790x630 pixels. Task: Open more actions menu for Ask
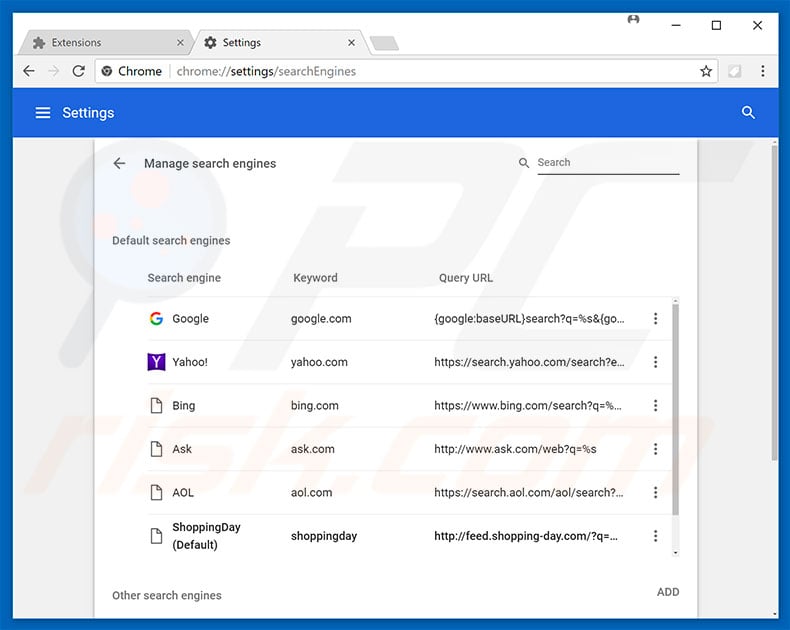pos(655,449)
